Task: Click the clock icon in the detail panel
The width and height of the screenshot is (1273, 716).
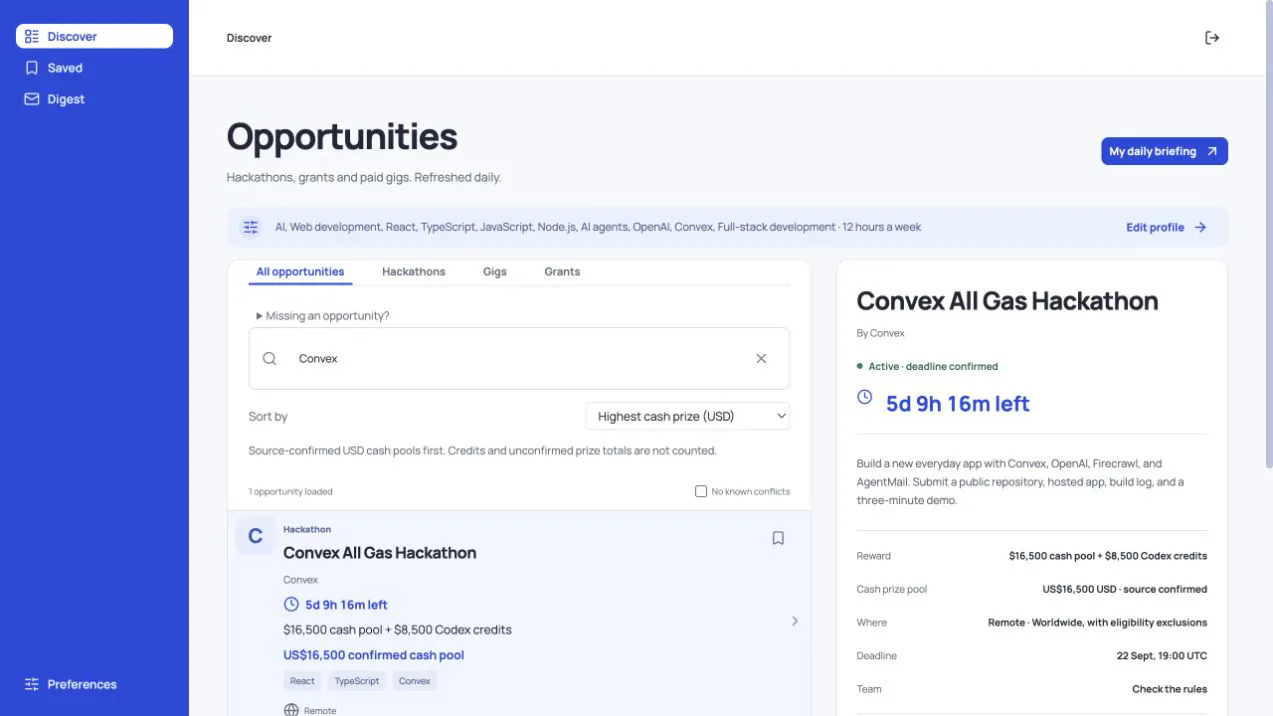Action: tap(865, 397)
